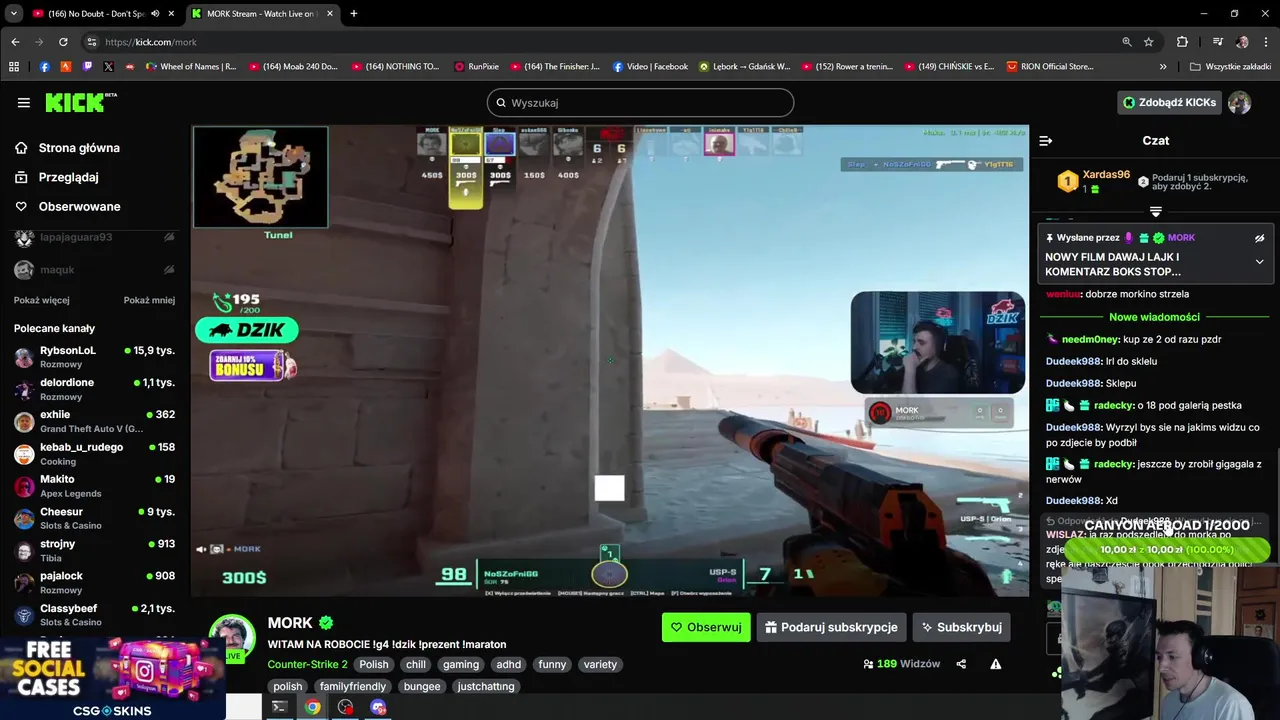
Task: Jump to Nowe wiadomości in chat
Action: 1155,317
